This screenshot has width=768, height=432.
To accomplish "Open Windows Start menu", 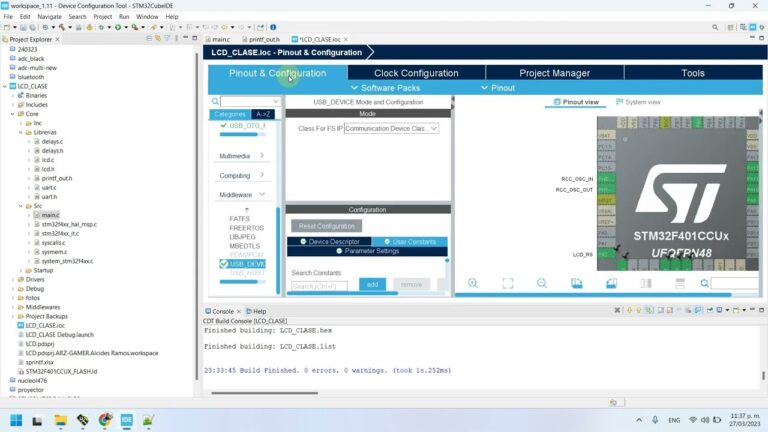I will (16, 420).
